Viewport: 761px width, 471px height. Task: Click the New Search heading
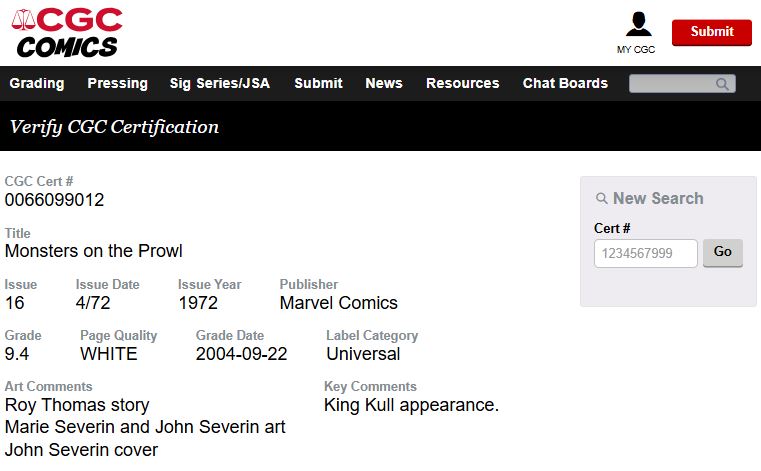click(x=657, y=198)
